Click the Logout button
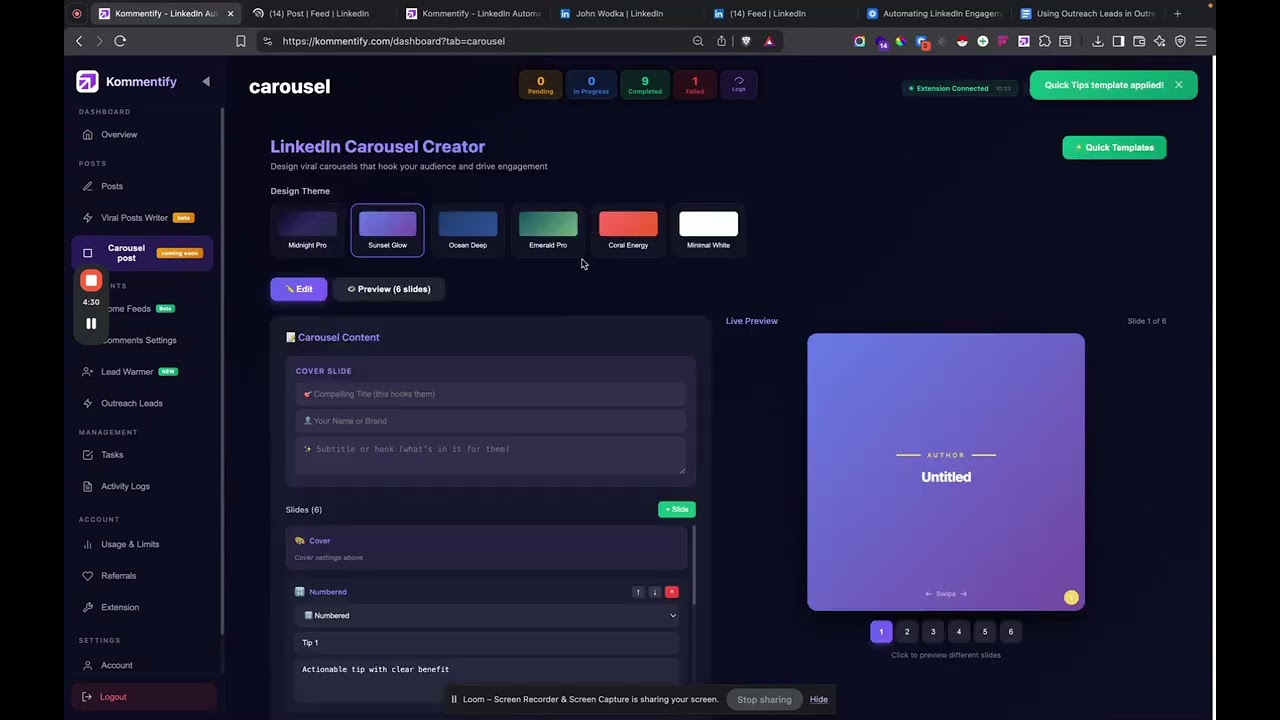The width and height of the screenshot is (1280, 720). tap(145, 697)
